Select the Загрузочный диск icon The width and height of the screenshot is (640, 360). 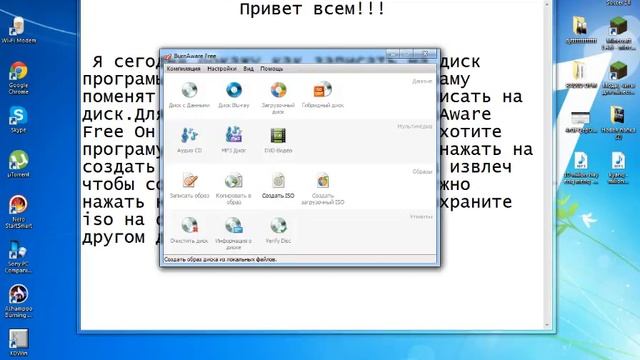pos(278,98)
